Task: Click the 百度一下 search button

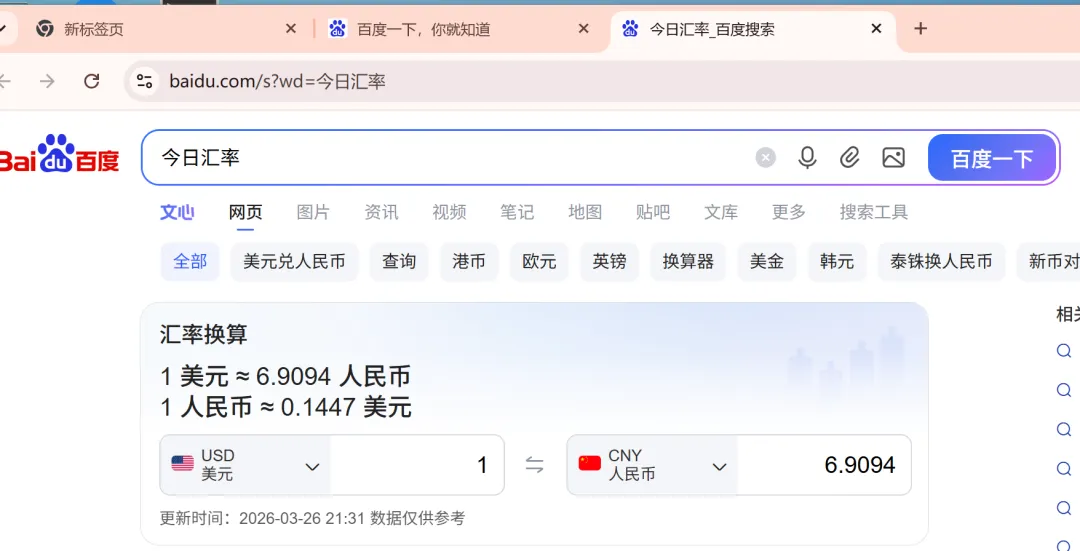Action: pos(992,158)
